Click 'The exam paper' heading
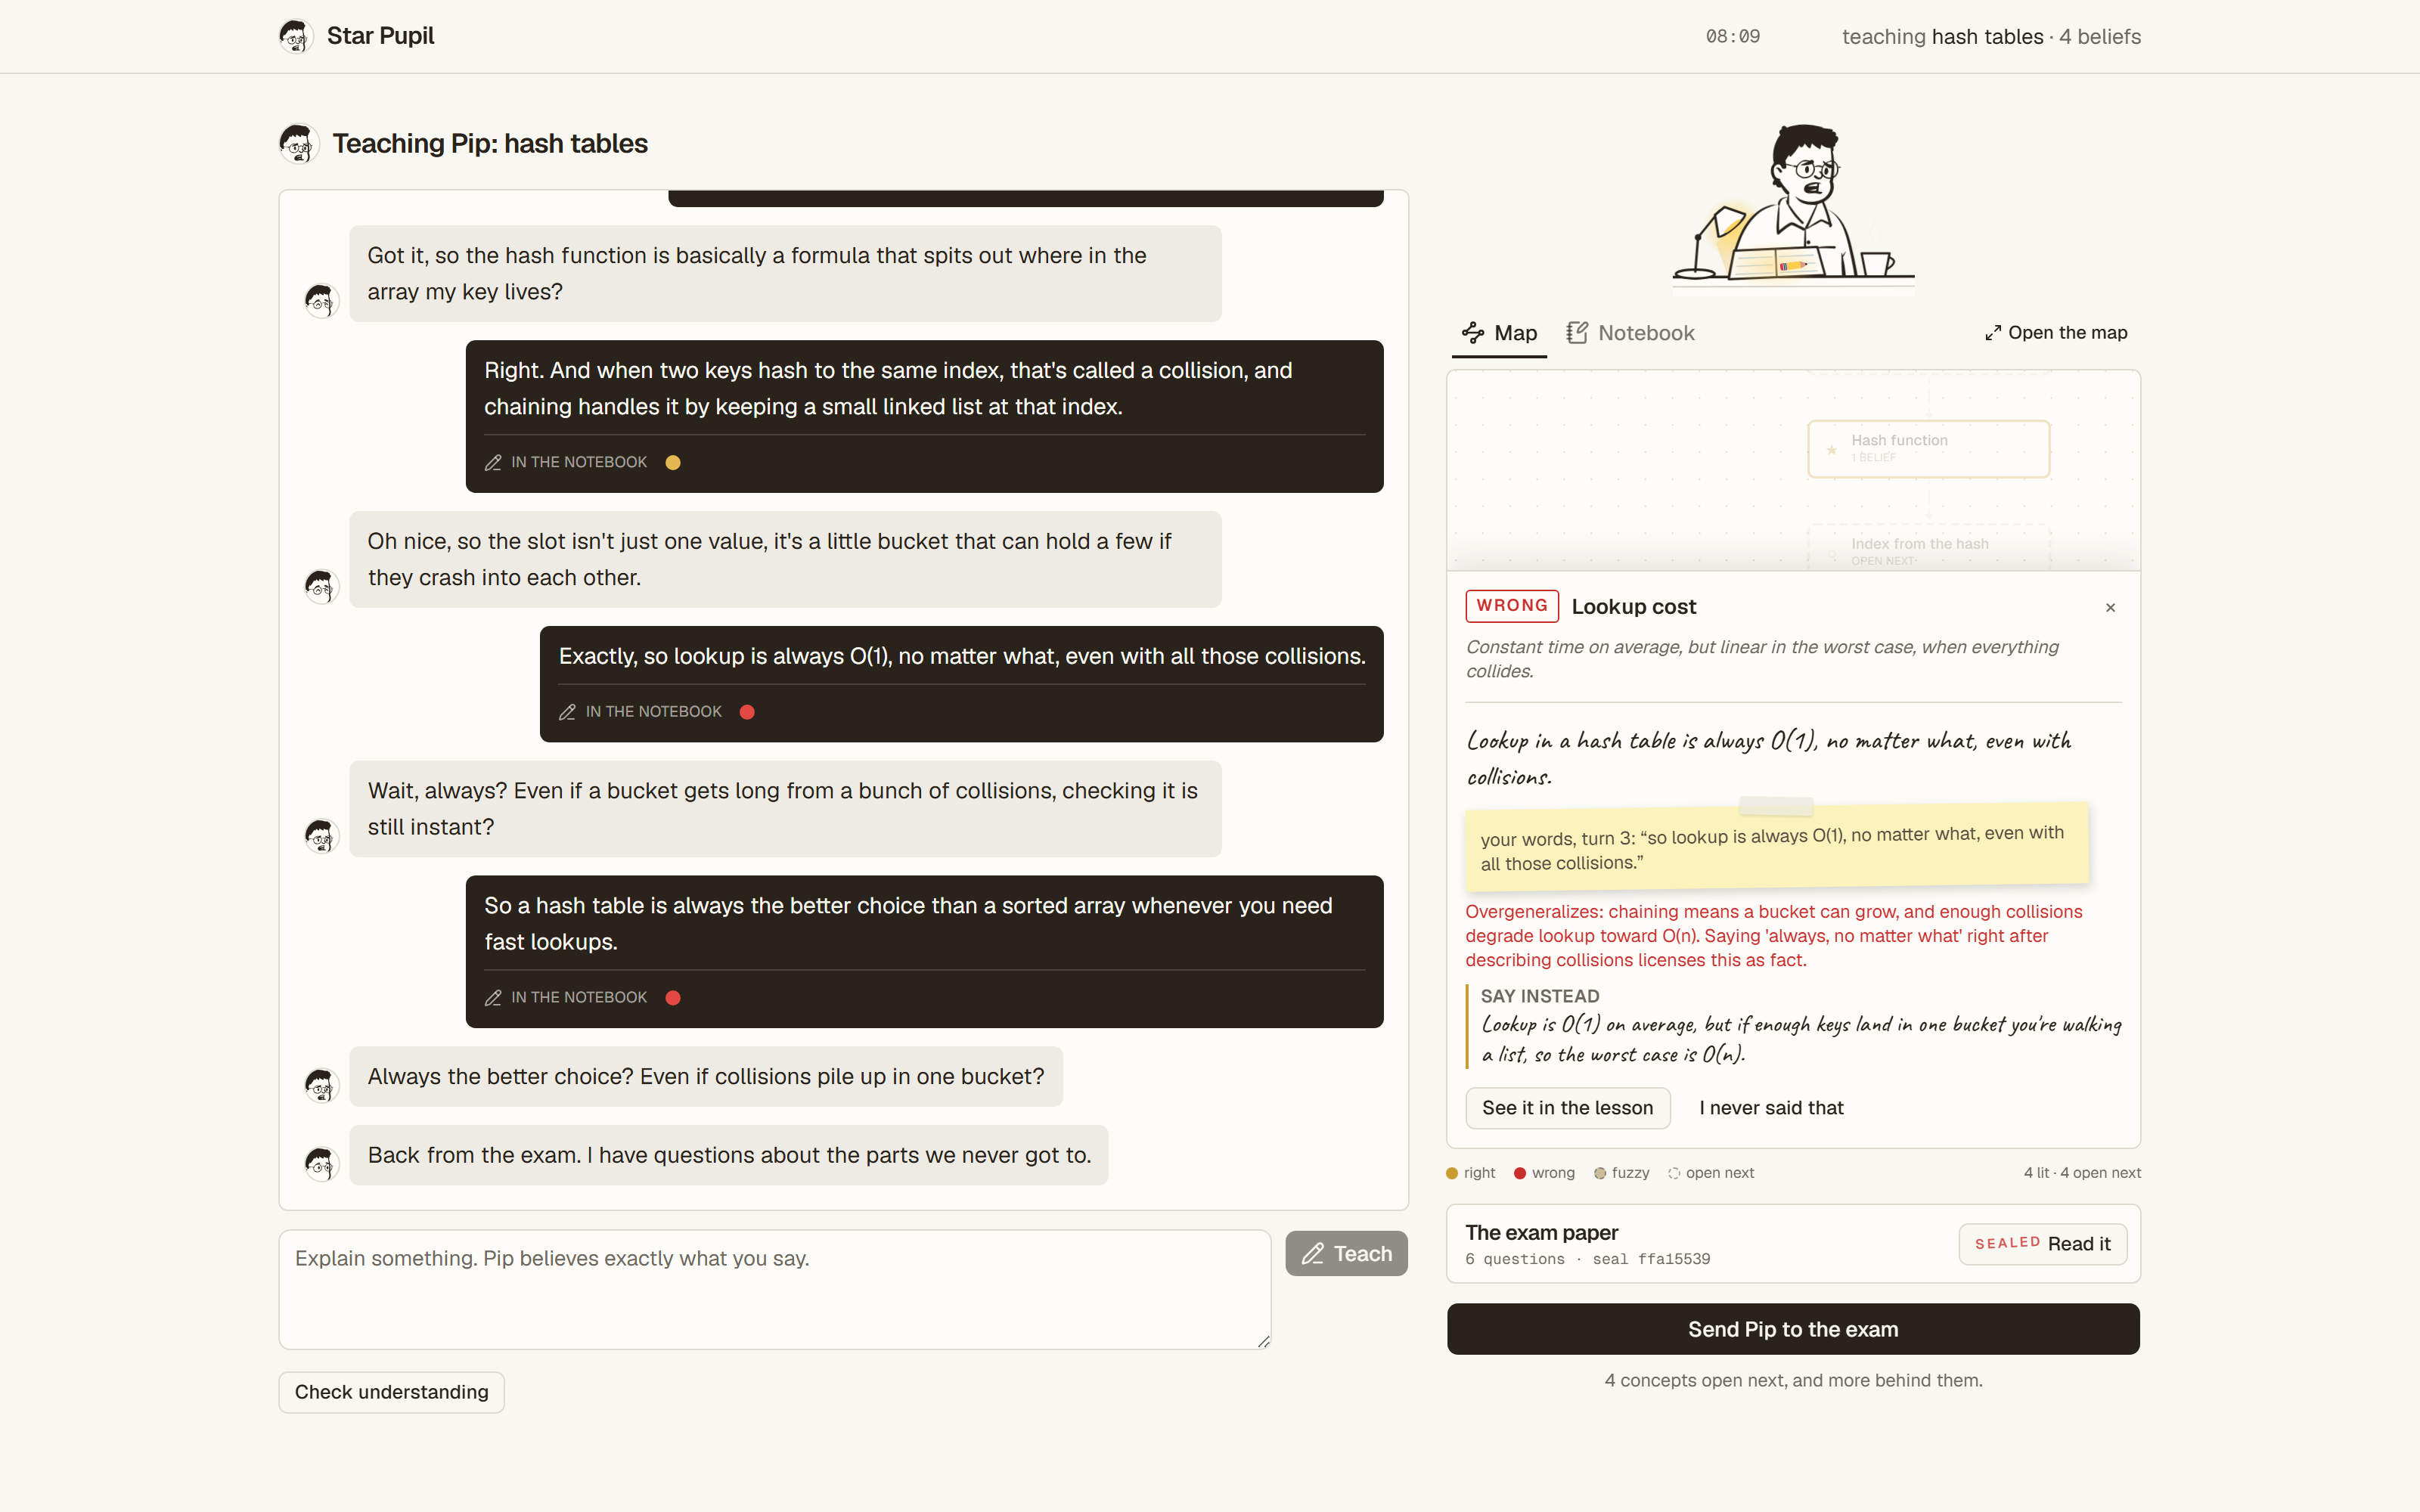Screen dimensions: 2420x1512 (1541, 1233)
